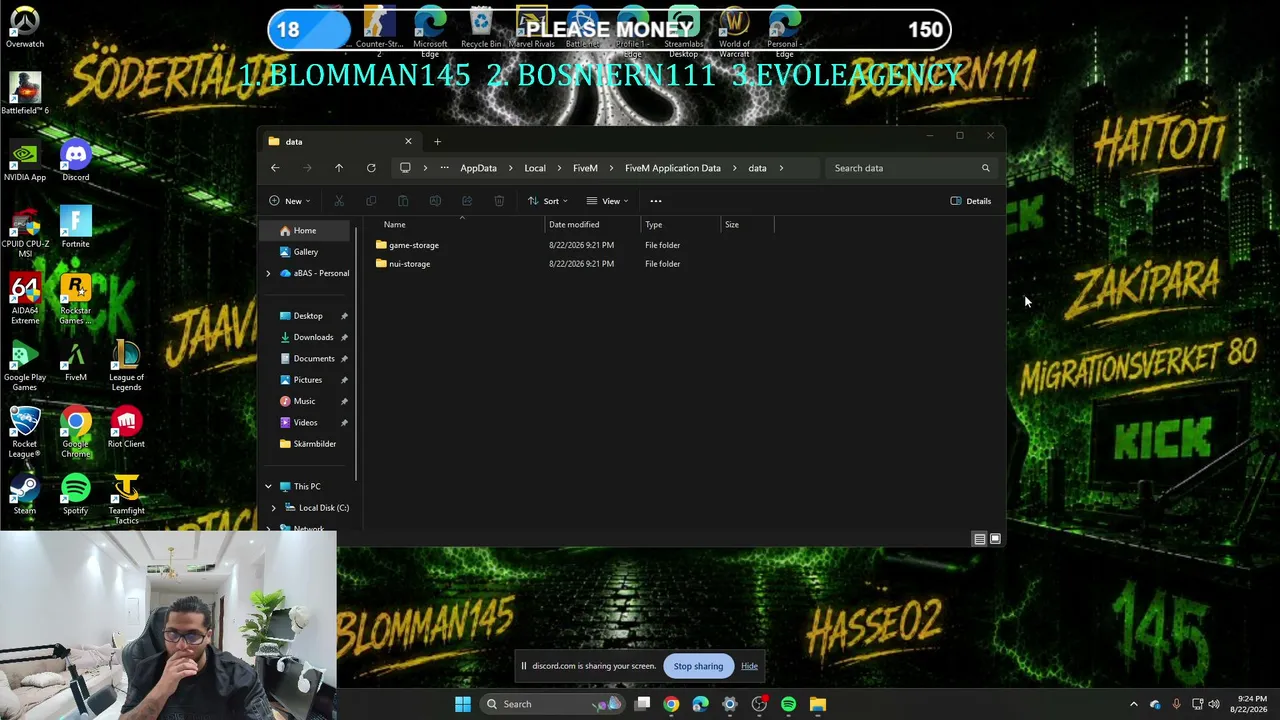
Task: Go to the Downloads folder
Action: [313, 337]
